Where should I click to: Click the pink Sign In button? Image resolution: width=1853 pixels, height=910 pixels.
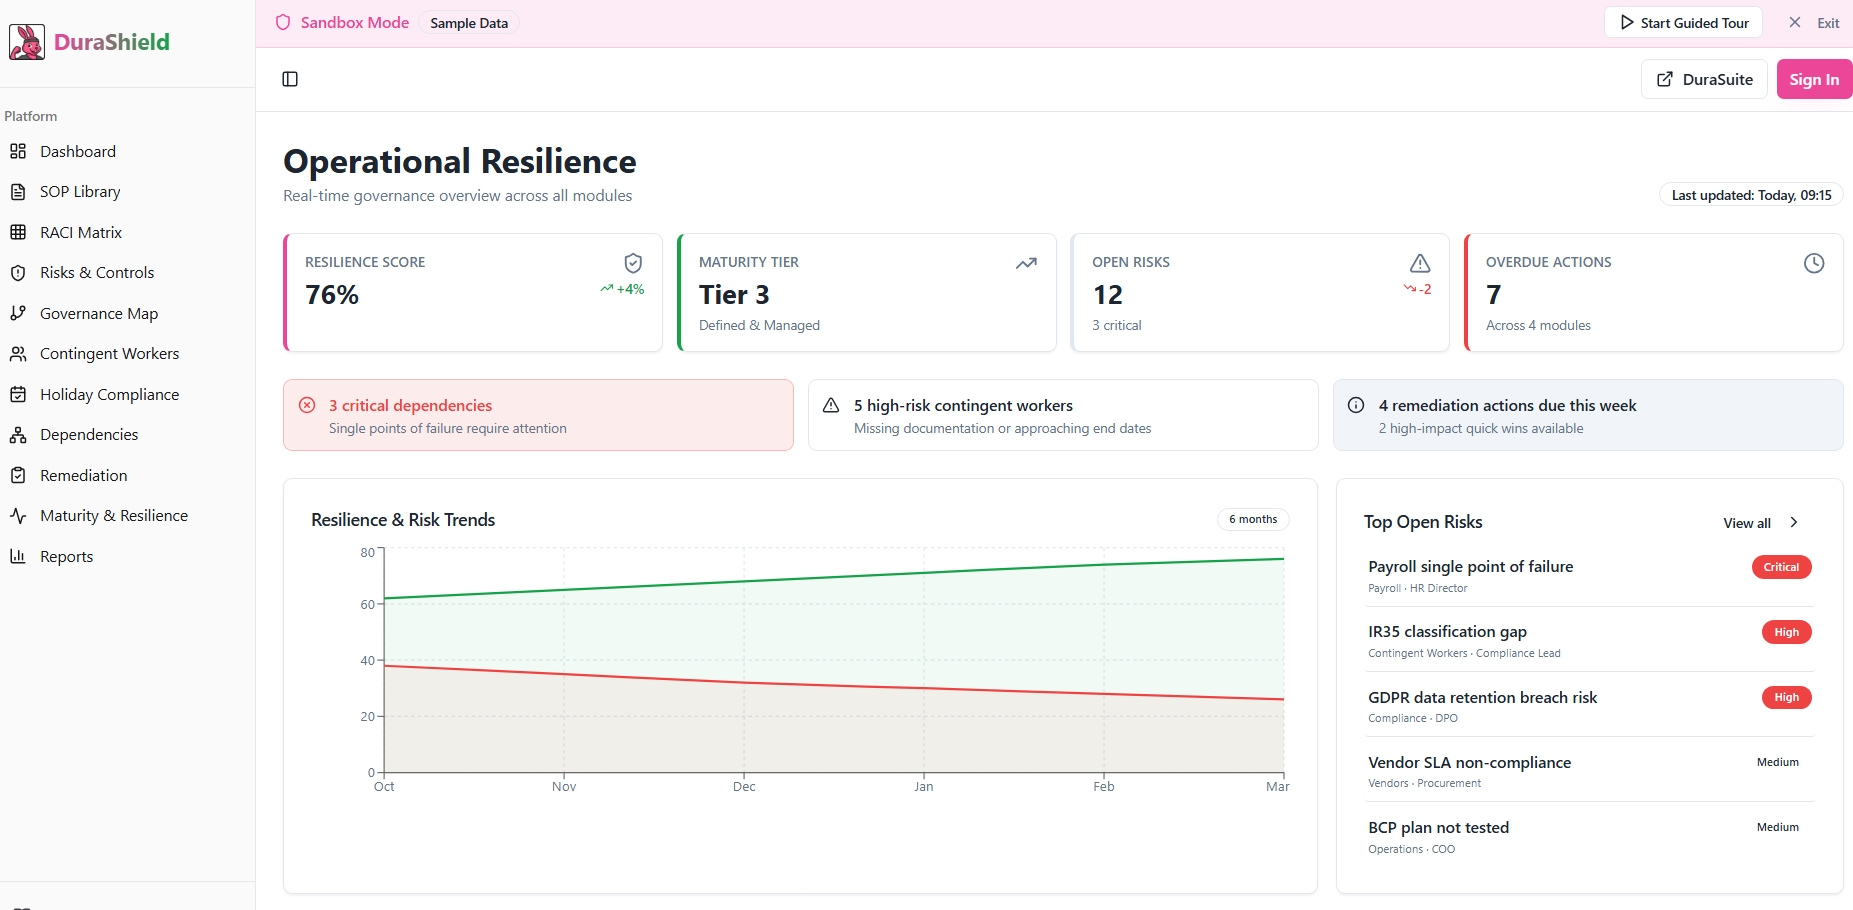pos(1814,79)
